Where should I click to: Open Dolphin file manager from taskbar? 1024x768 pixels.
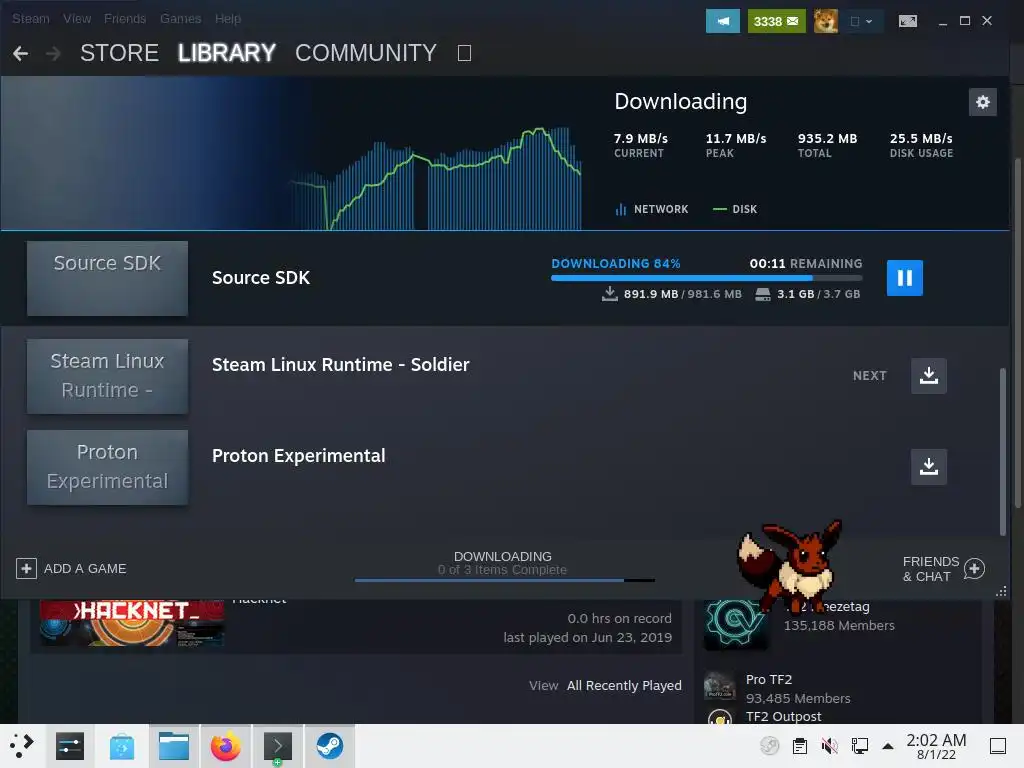(174, 746)
